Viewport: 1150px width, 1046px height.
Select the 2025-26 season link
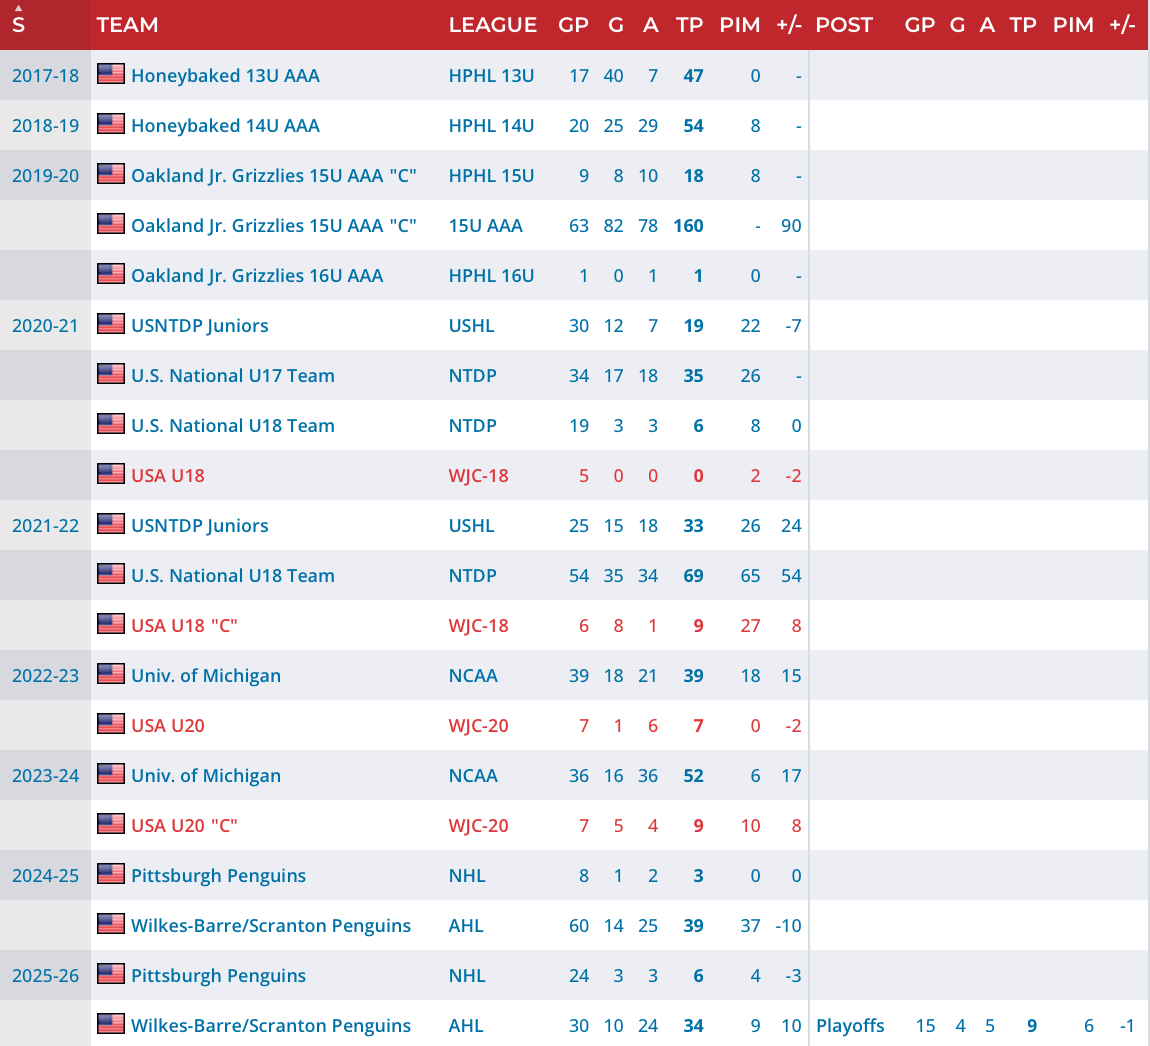45,976
